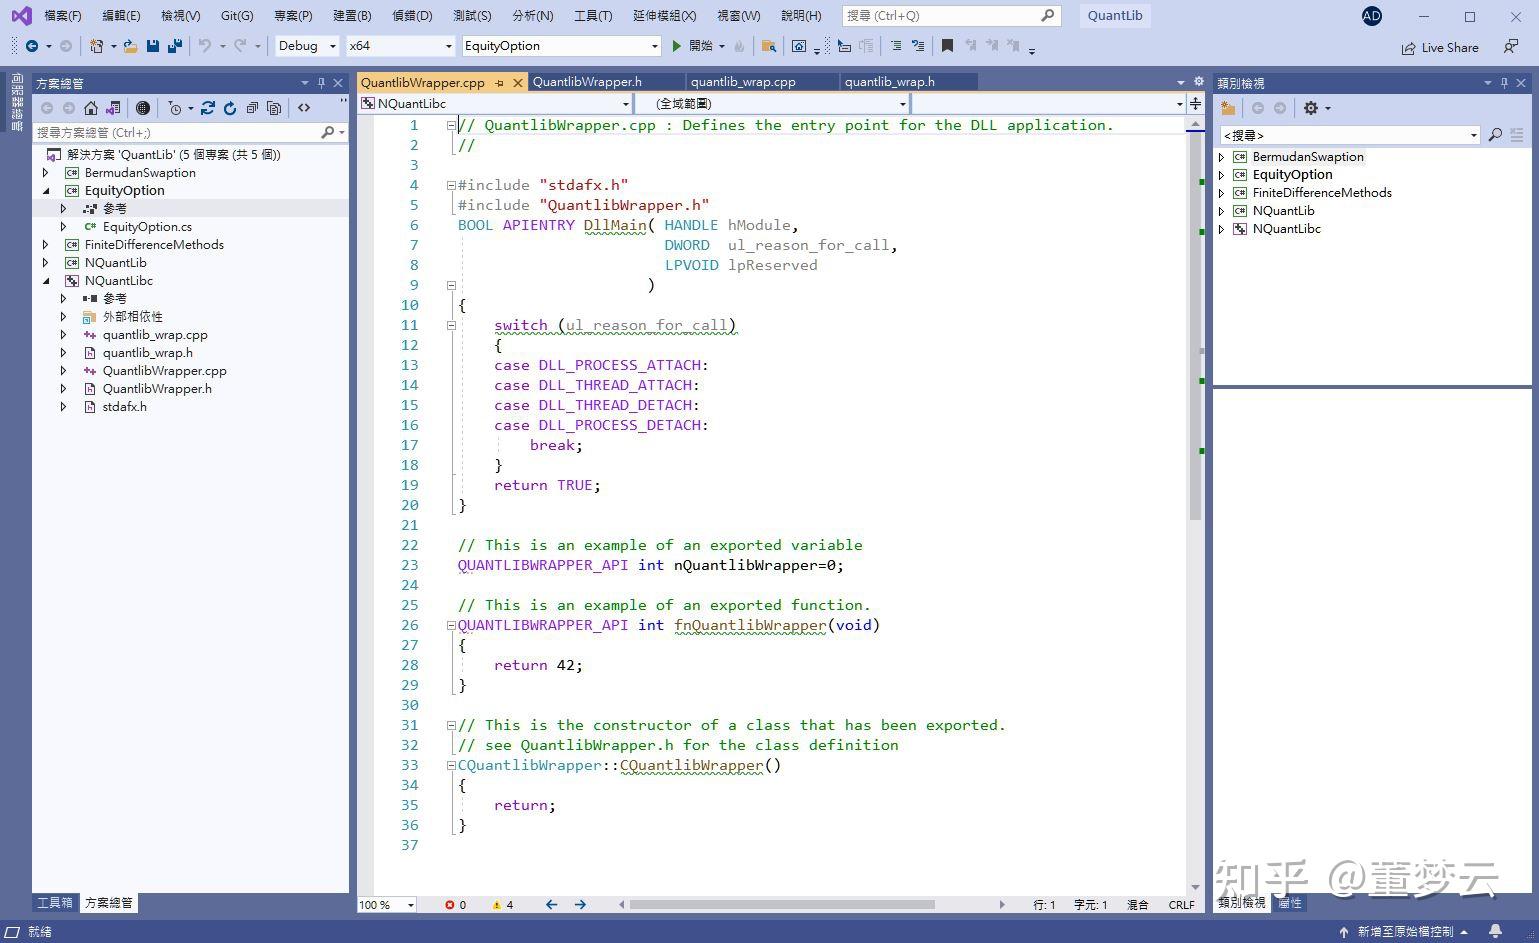
Task: Click the new folder icon in Class View
Action: [x=1228, y=108]
